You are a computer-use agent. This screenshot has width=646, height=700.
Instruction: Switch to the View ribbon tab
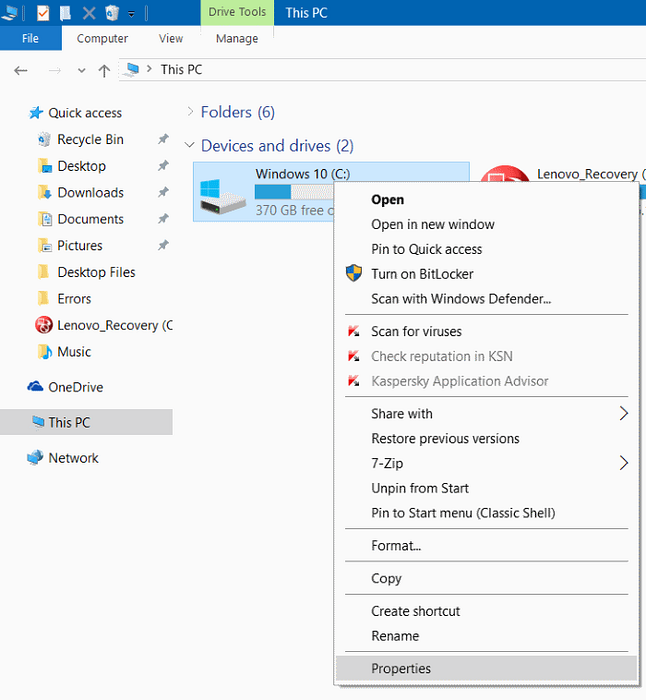tap(171, 38)
